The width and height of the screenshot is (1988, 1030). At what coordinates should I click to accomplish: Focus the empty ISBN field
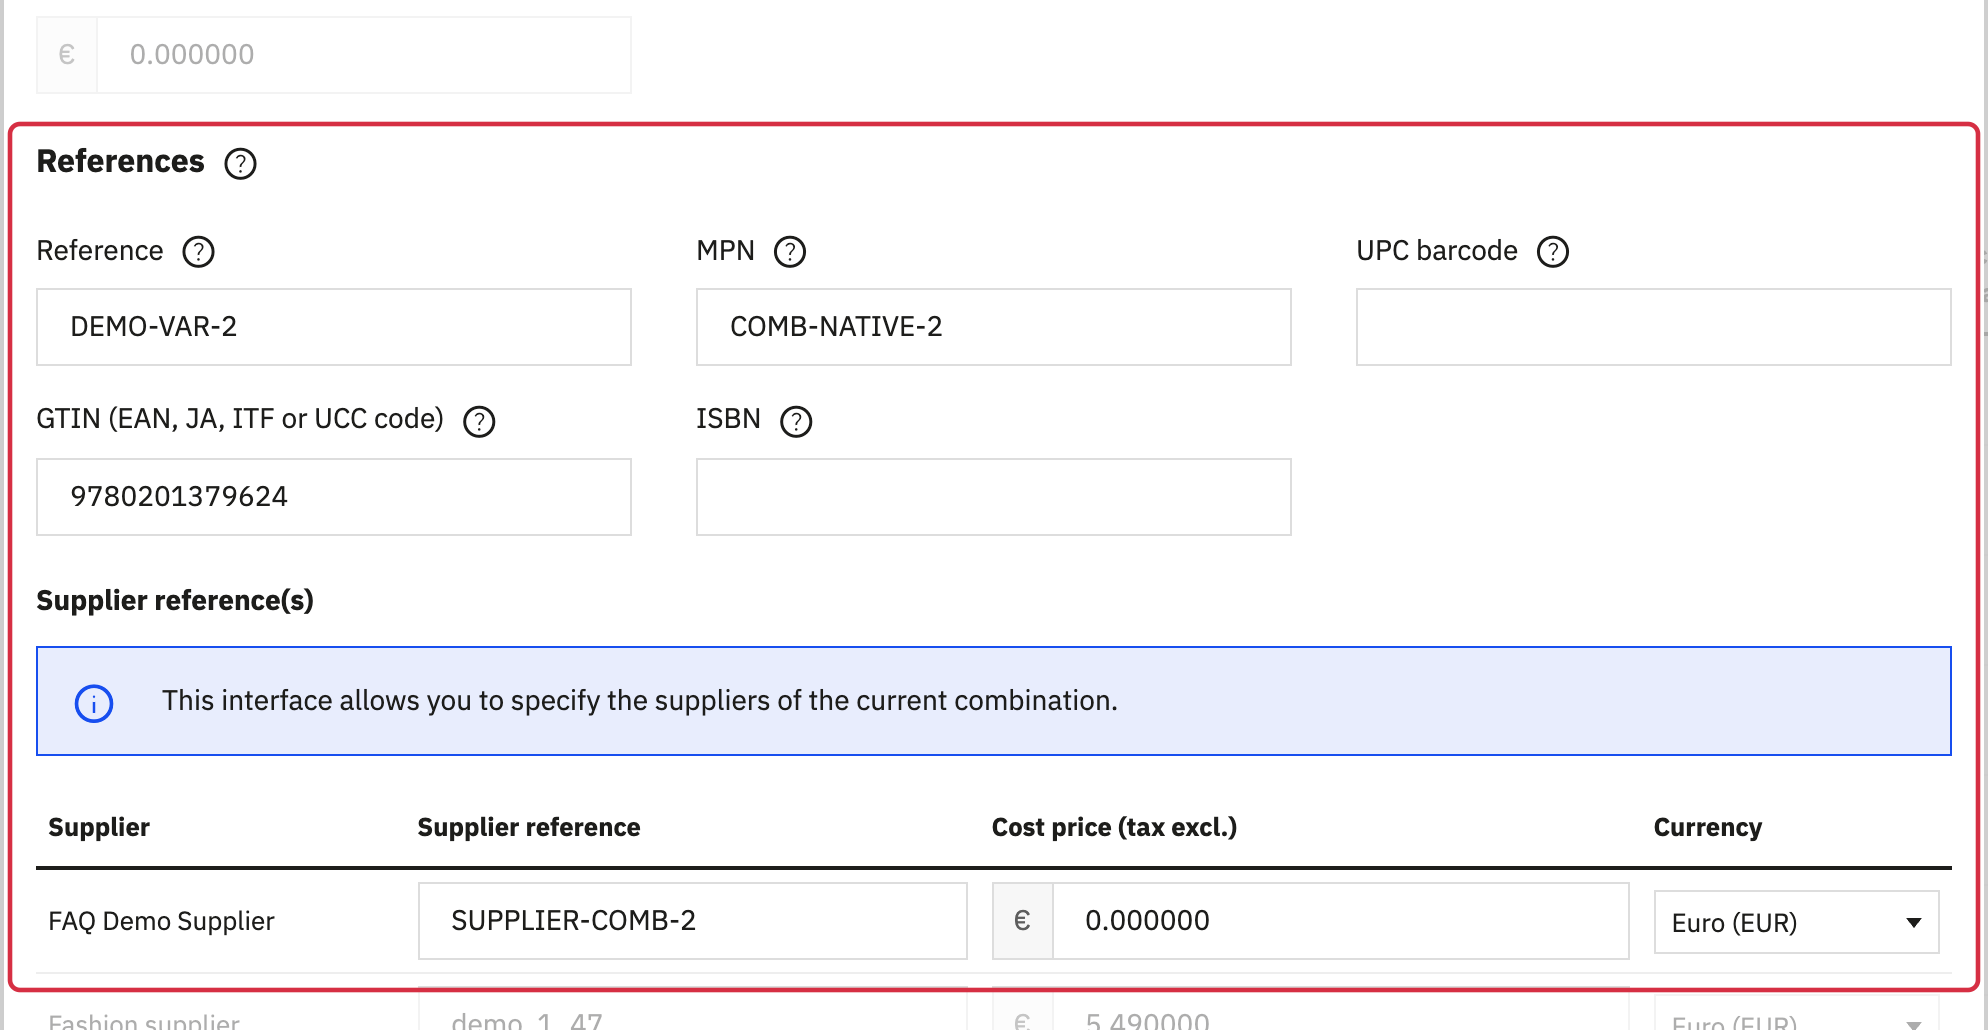click(994, 497)
